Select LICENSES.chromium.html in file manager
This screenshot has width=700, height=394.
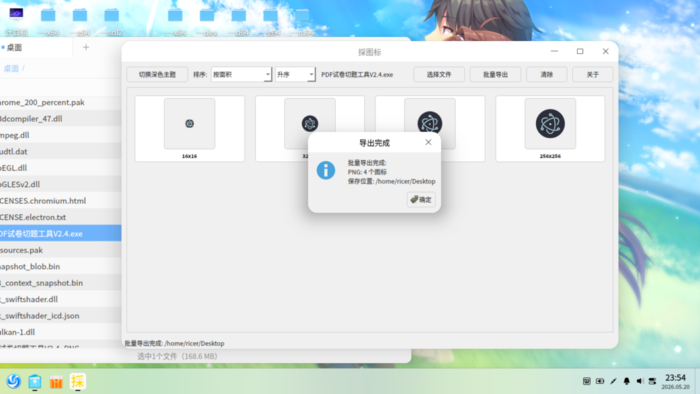60,201
